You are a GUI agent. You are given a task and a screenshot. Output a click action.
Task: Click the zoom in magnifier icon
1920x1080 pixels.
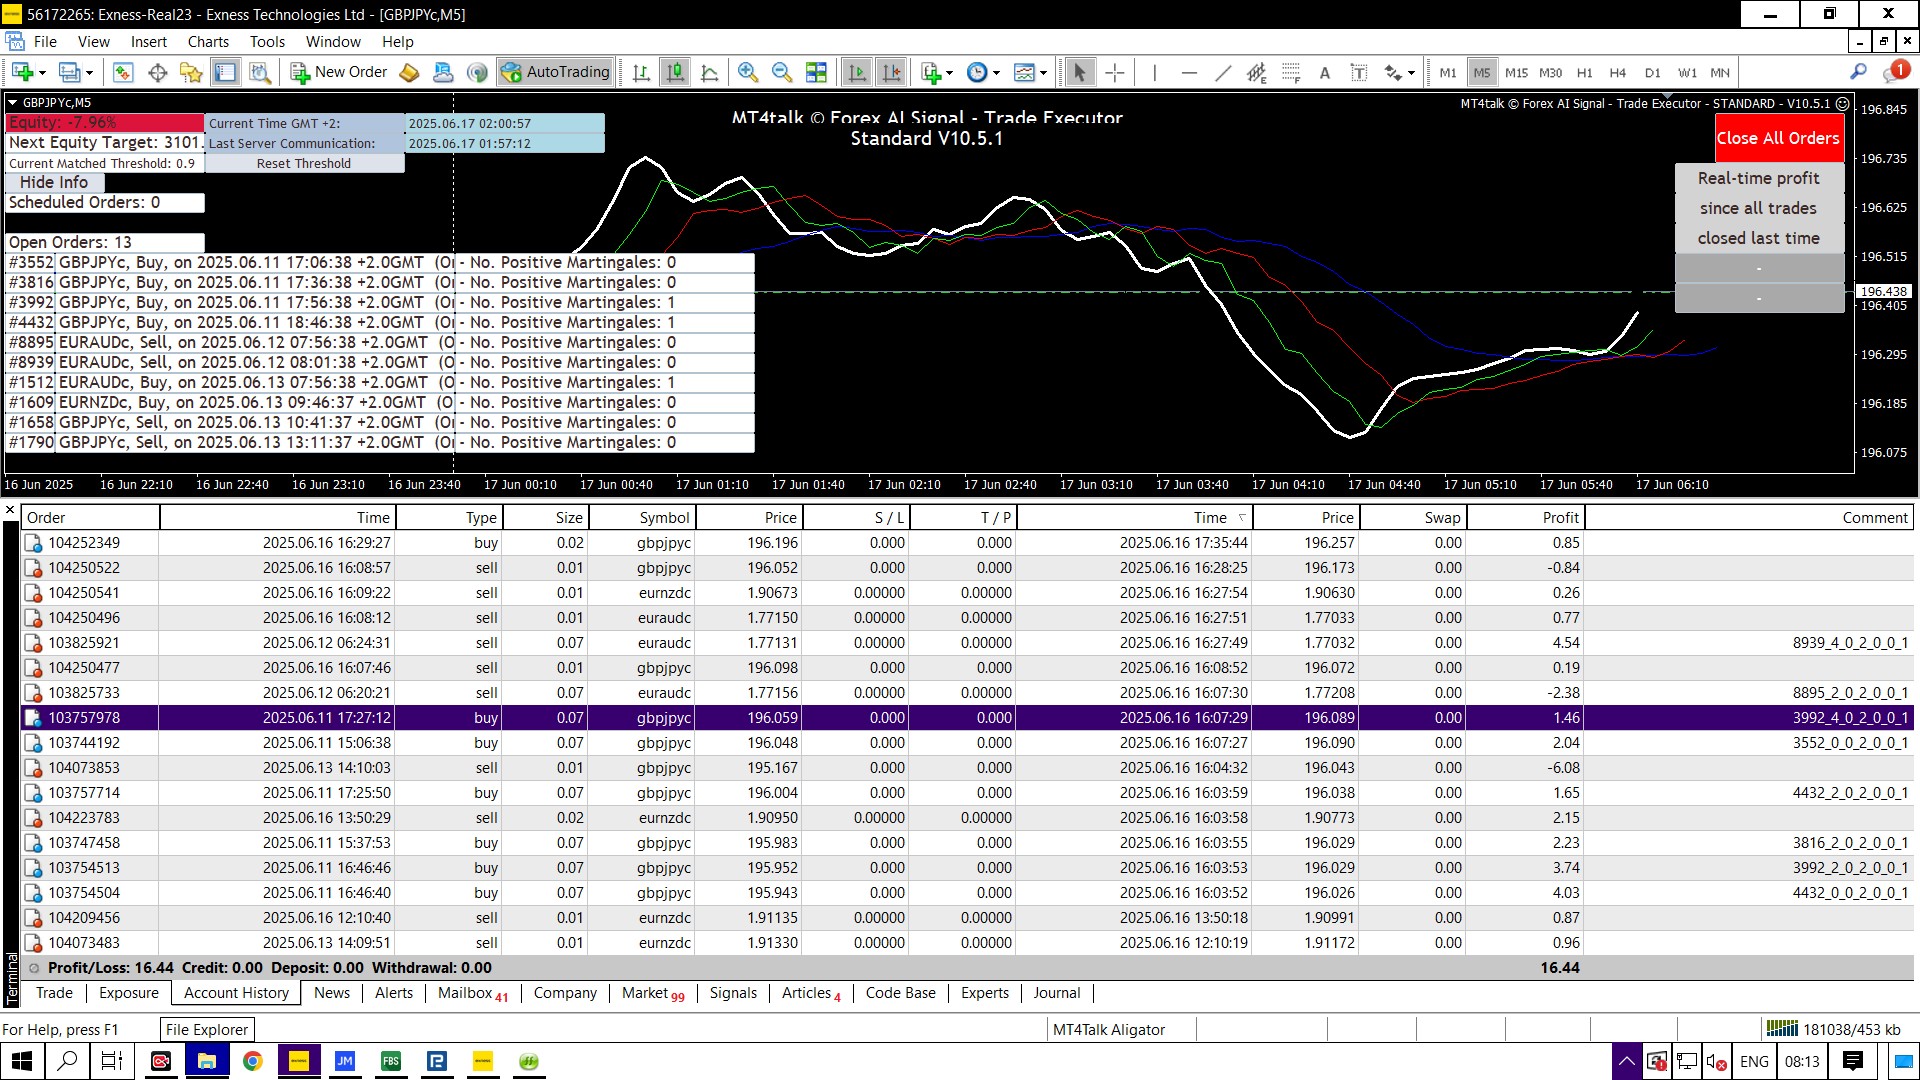click(x=747, y=72)
